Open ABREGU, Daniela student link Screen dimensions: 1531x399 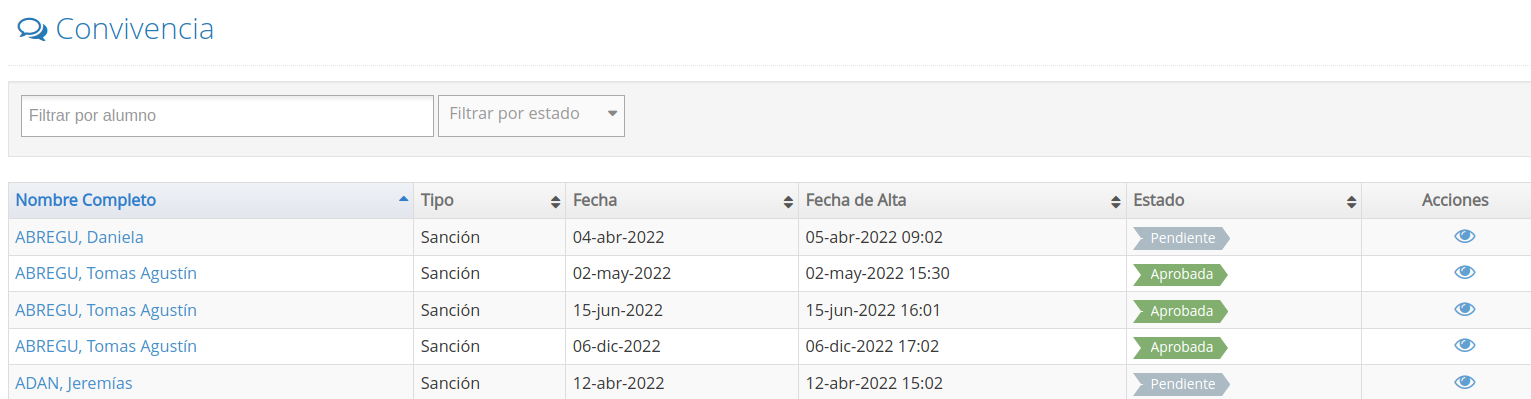point(79,237)
